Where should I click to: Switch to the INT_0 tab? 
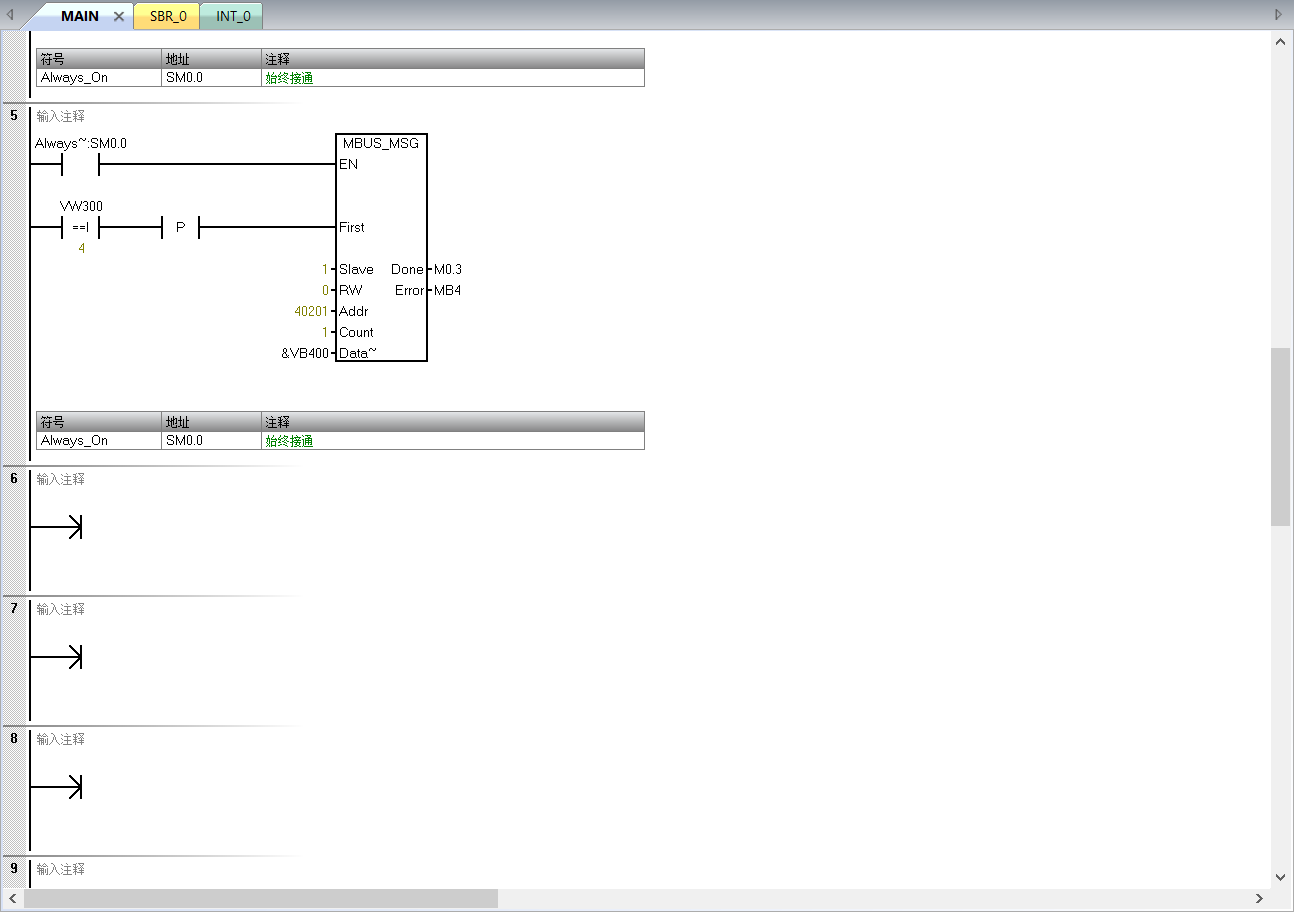(x=232, y=16)
